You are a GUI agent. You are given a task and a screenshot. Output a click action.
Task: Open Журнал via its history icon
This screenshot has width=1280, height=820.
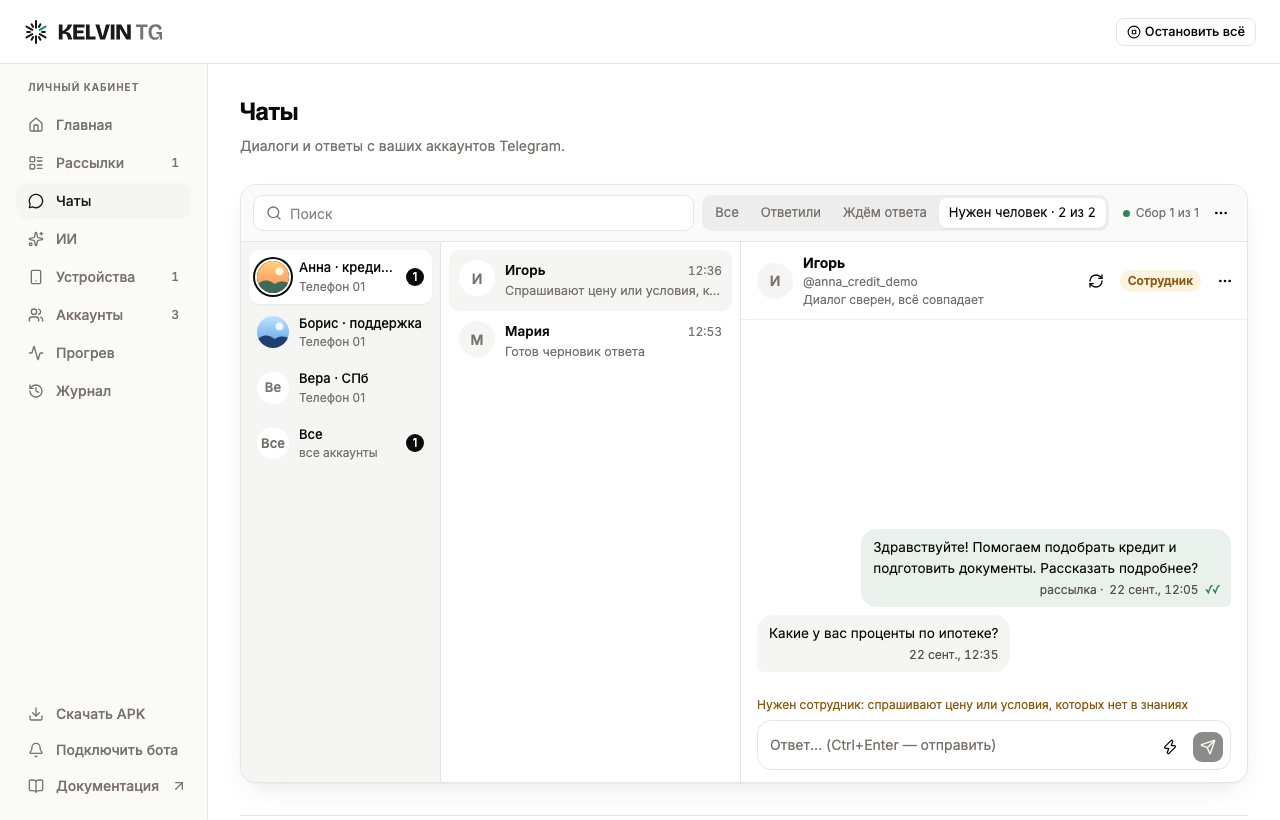coord(36,391)
